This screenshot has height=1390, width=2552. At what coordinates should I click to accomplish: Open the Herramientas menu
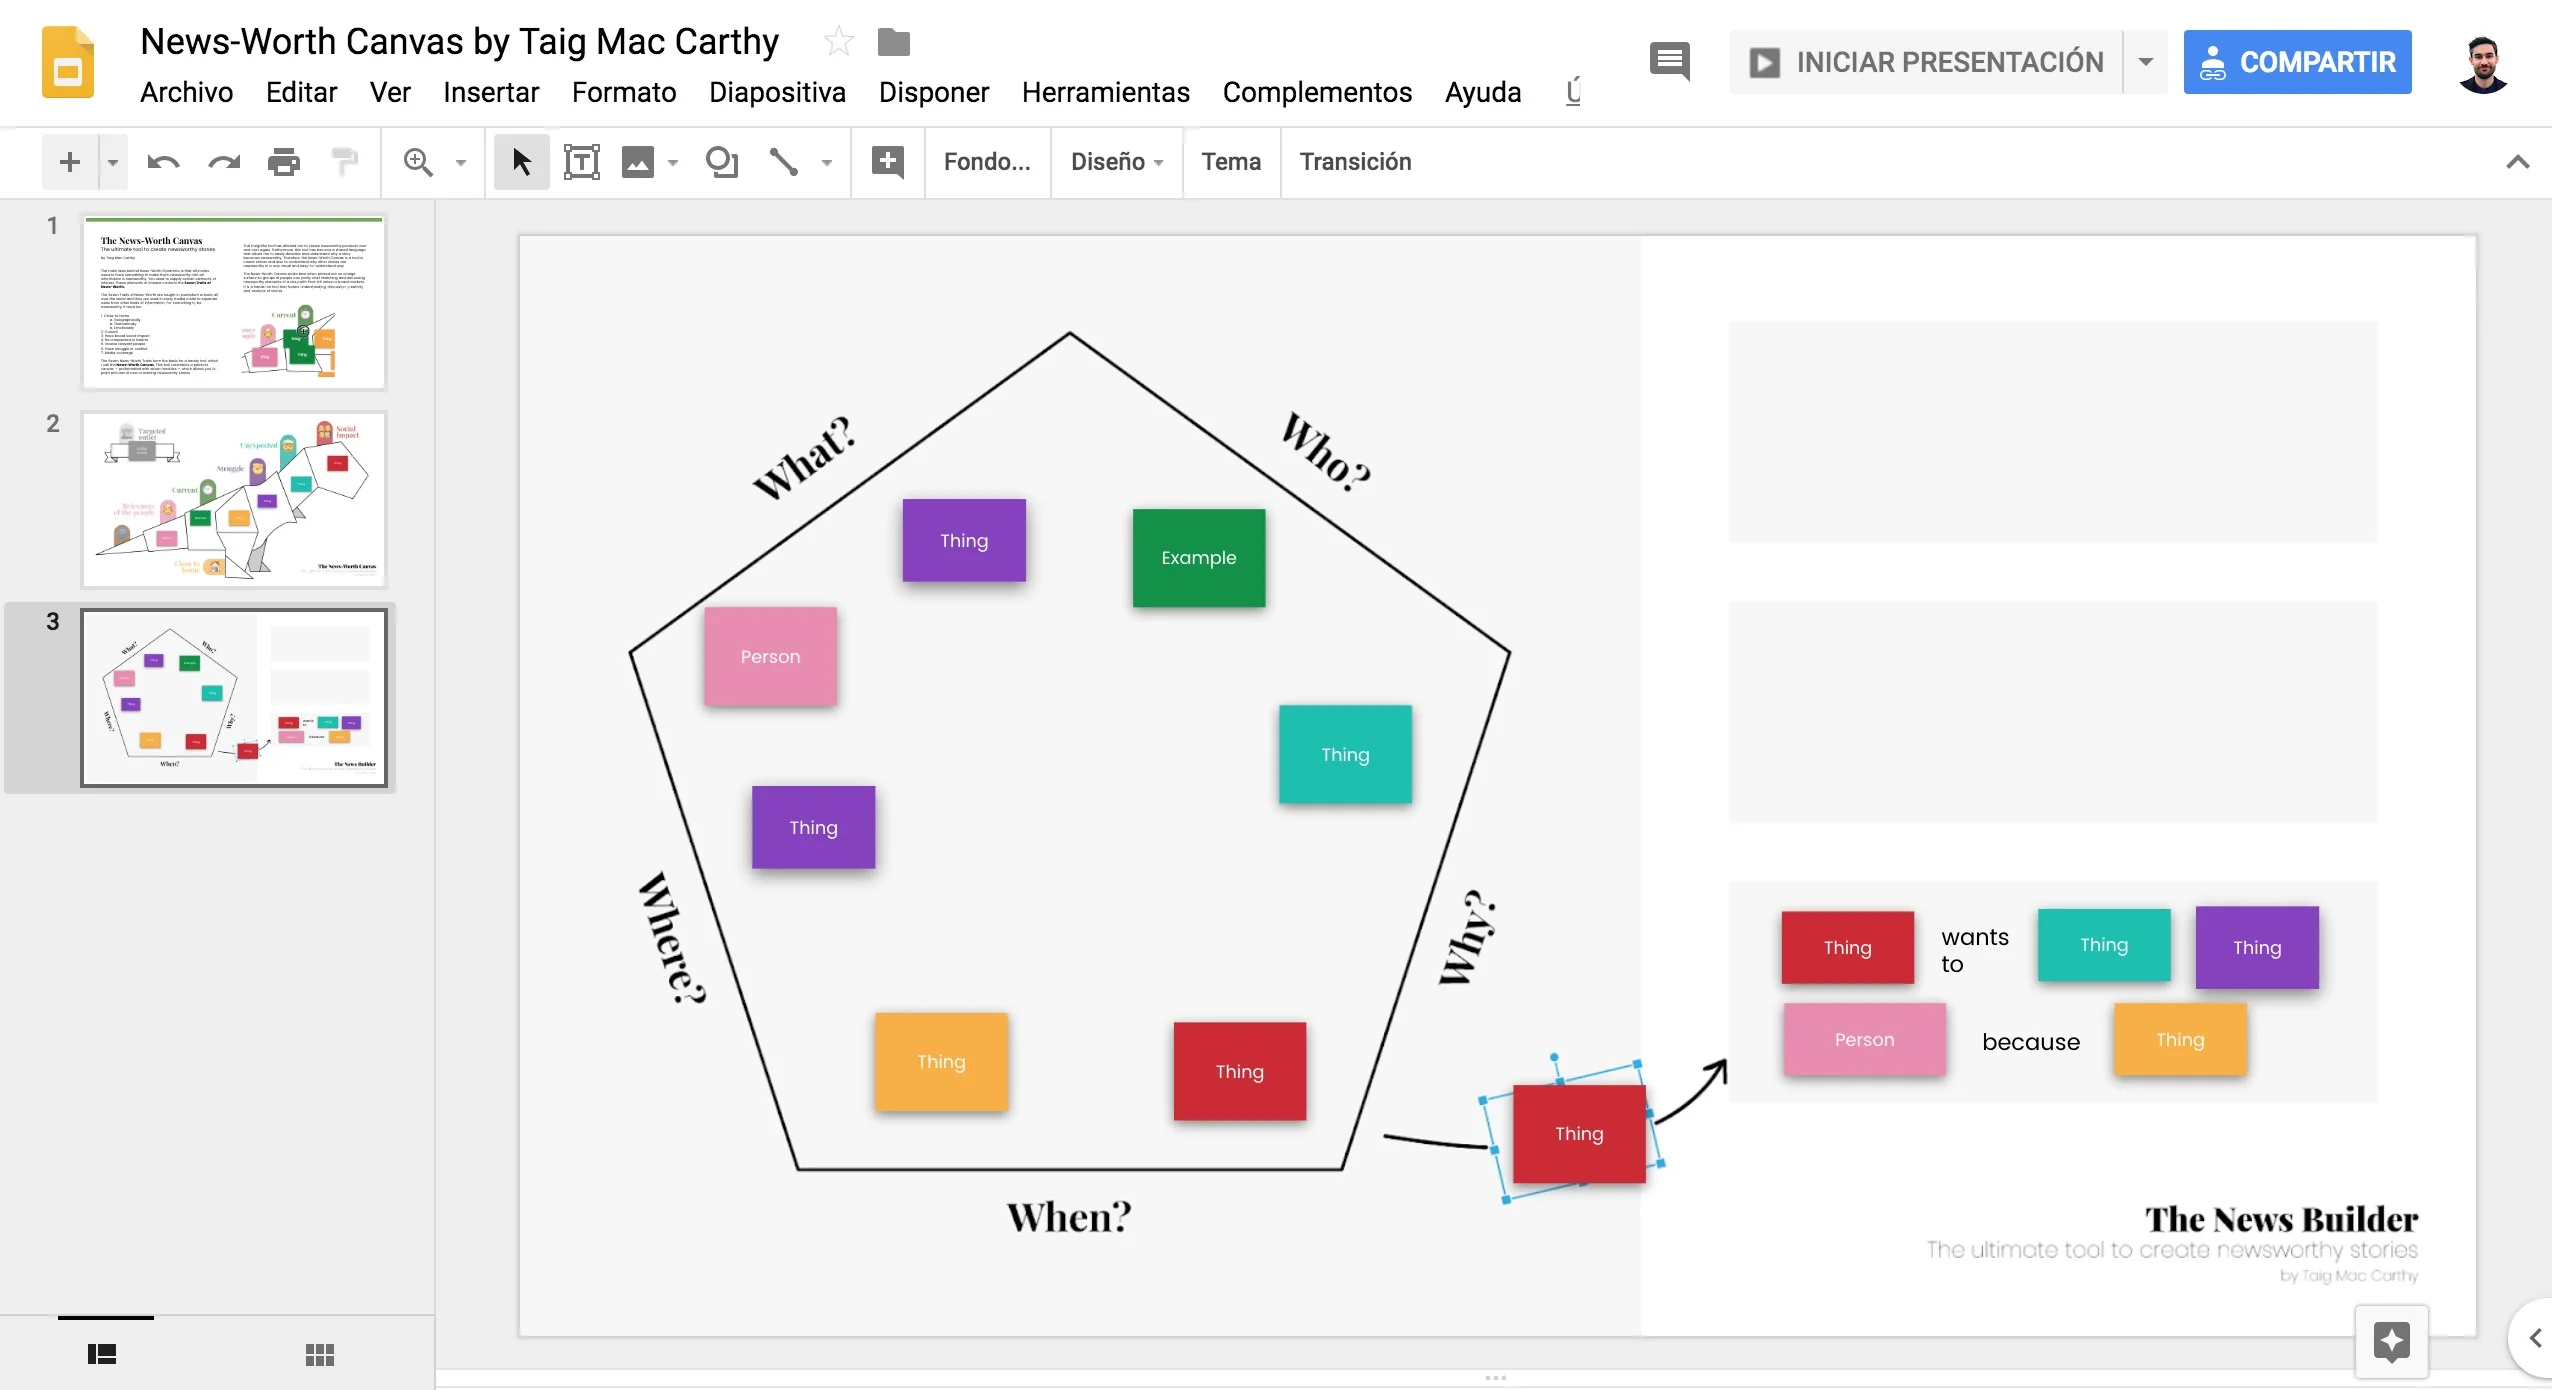(x=1104, y=92)
